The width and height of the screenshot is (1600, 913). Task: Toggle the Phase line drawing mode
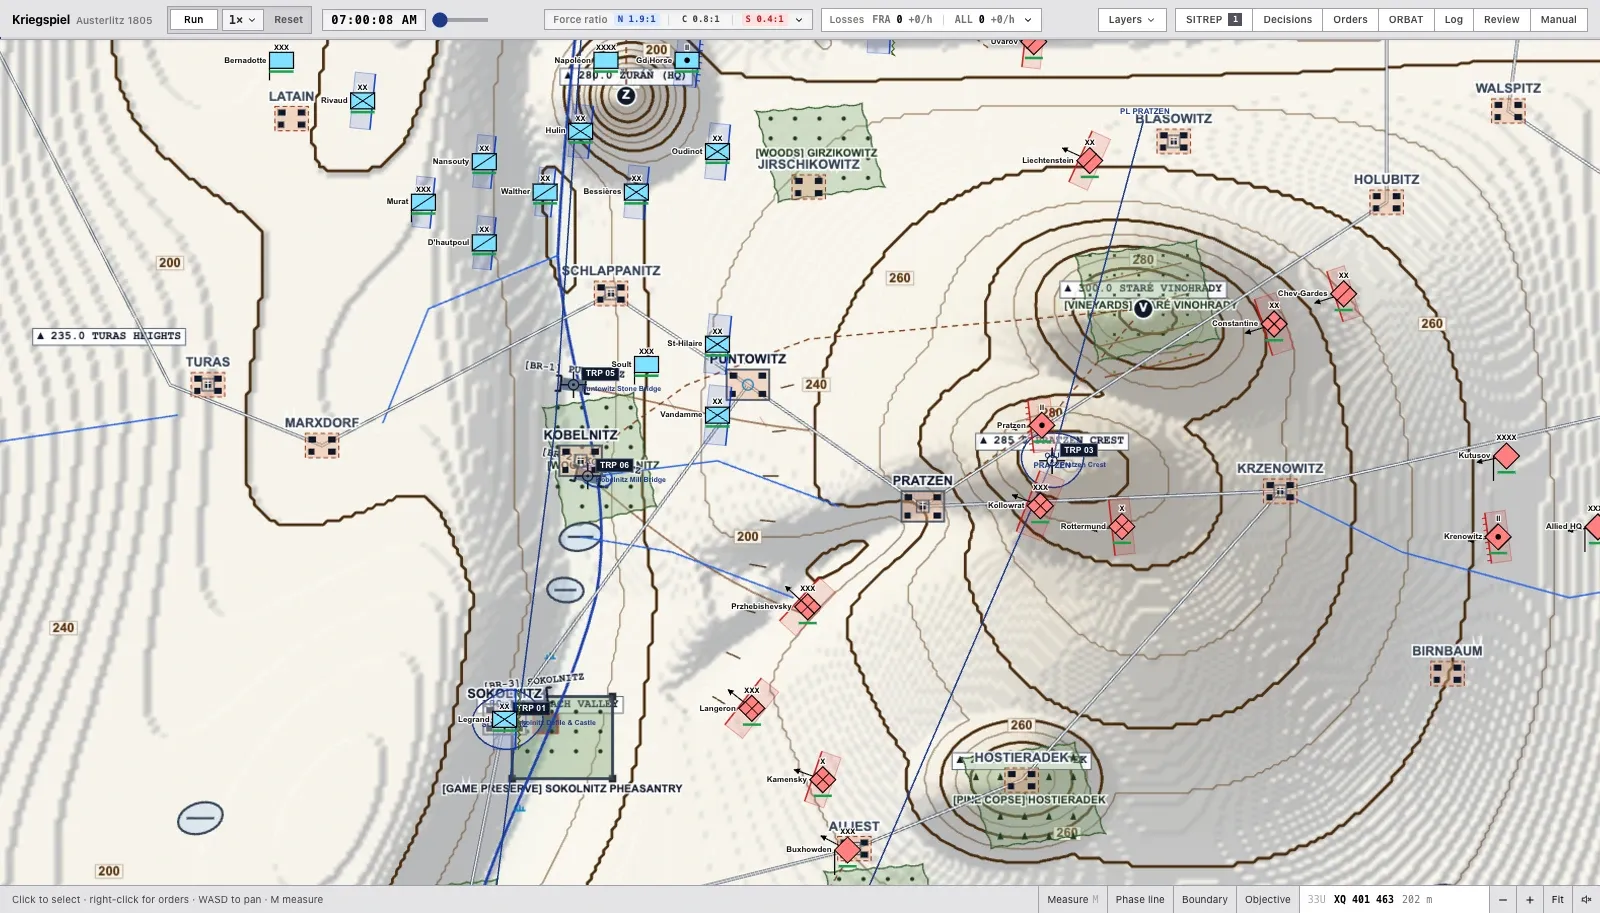coord(1140,899)
